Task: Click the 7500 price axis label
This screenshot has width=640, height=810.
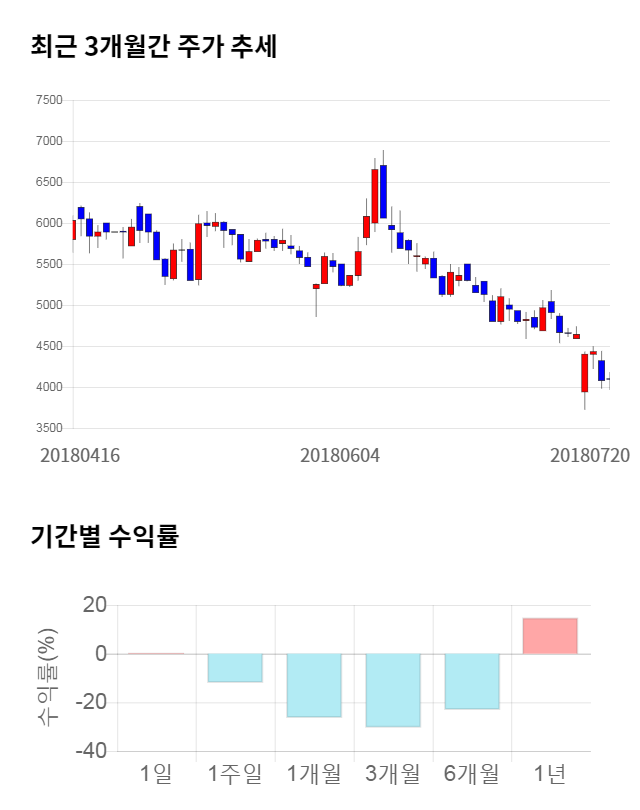Action: coord(48,100)
